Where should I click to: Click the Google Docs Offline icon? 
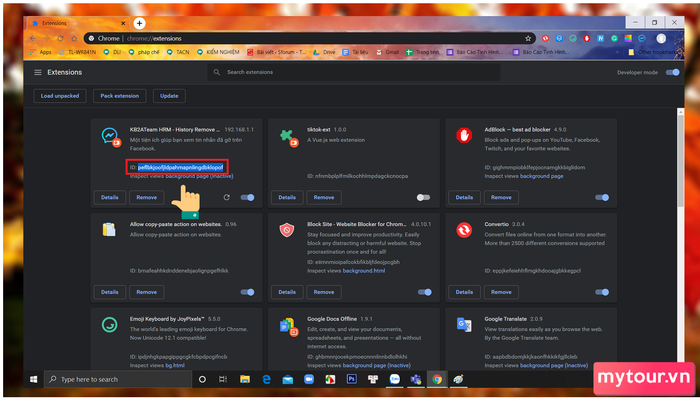coord(289,327)
